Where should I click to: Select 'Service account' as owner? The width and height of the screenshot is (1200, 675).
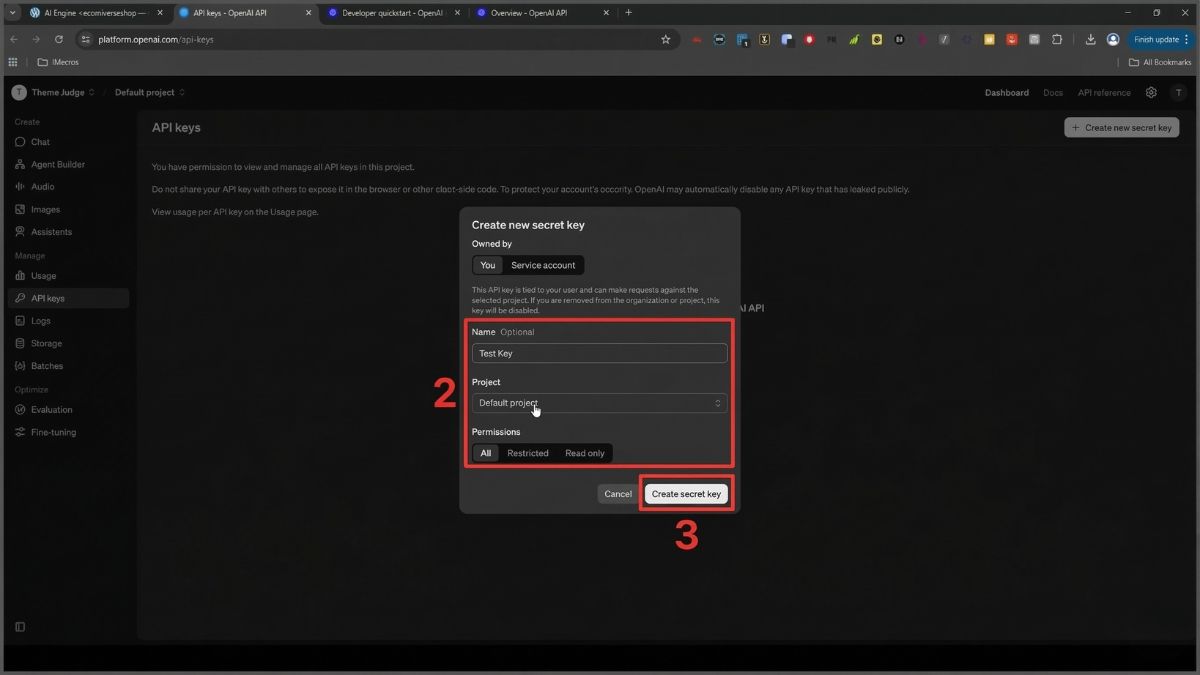point(543,265)
